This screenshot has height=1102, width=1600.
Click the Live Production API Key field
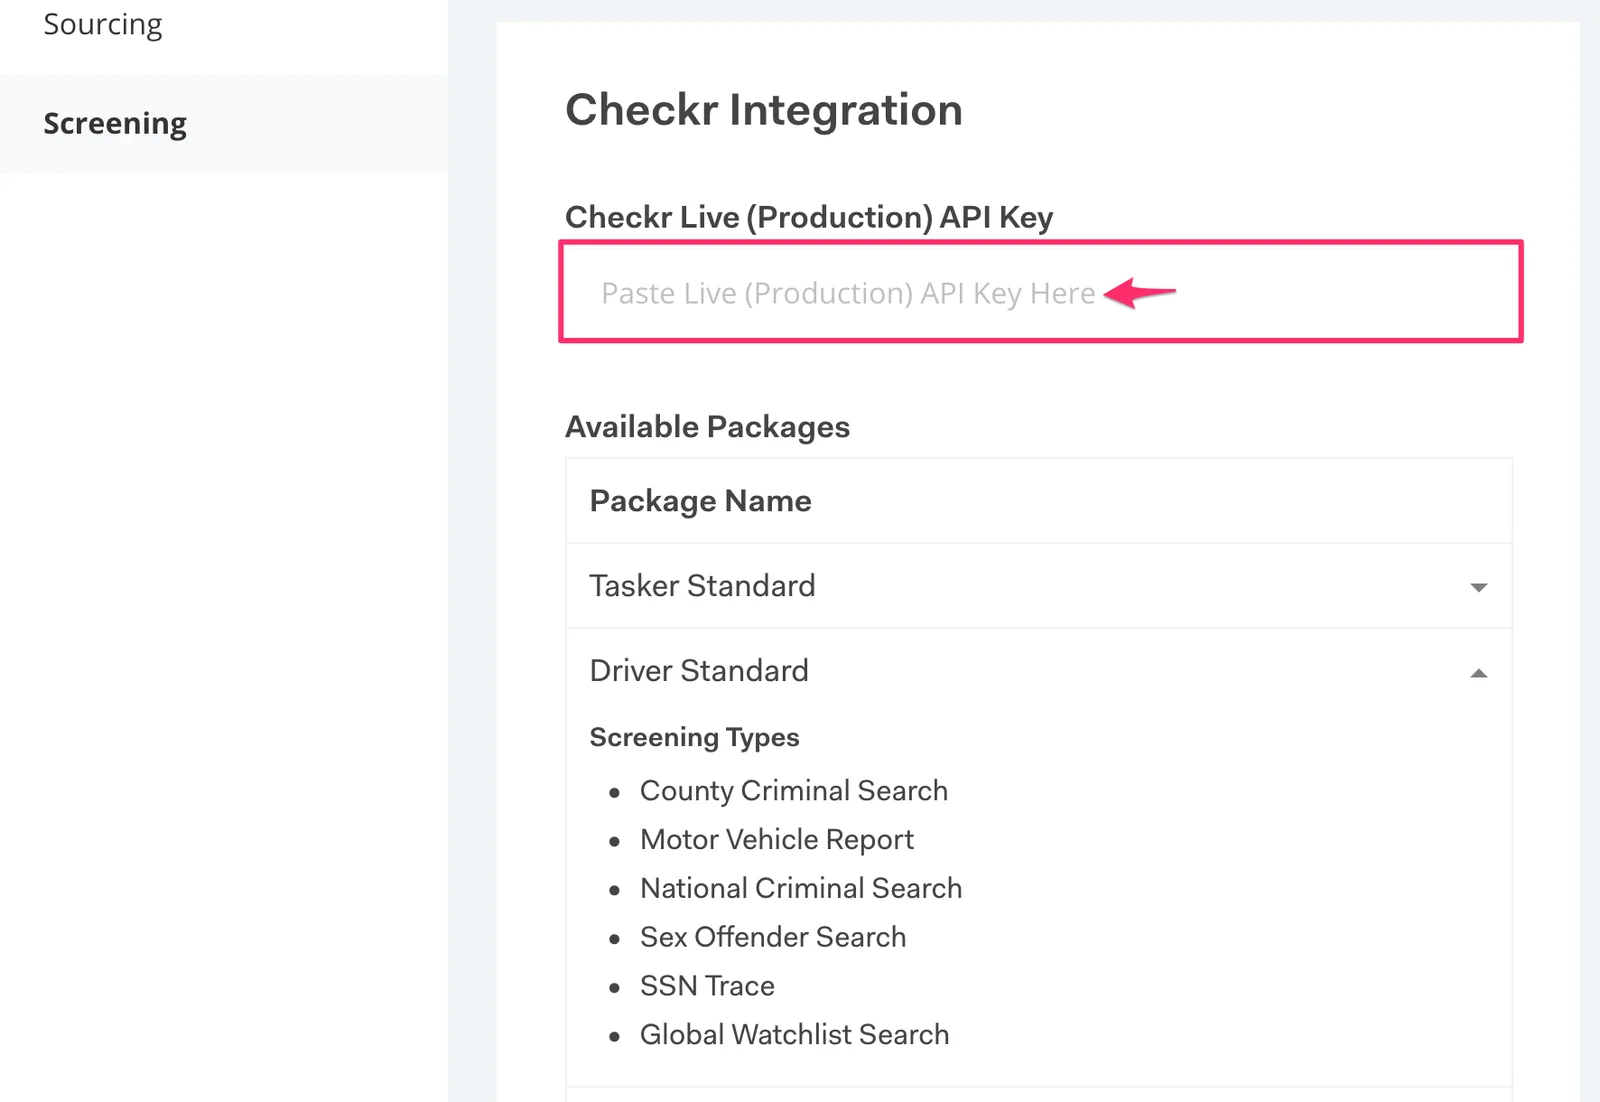pyautogui.click(x=1040, y=292)
